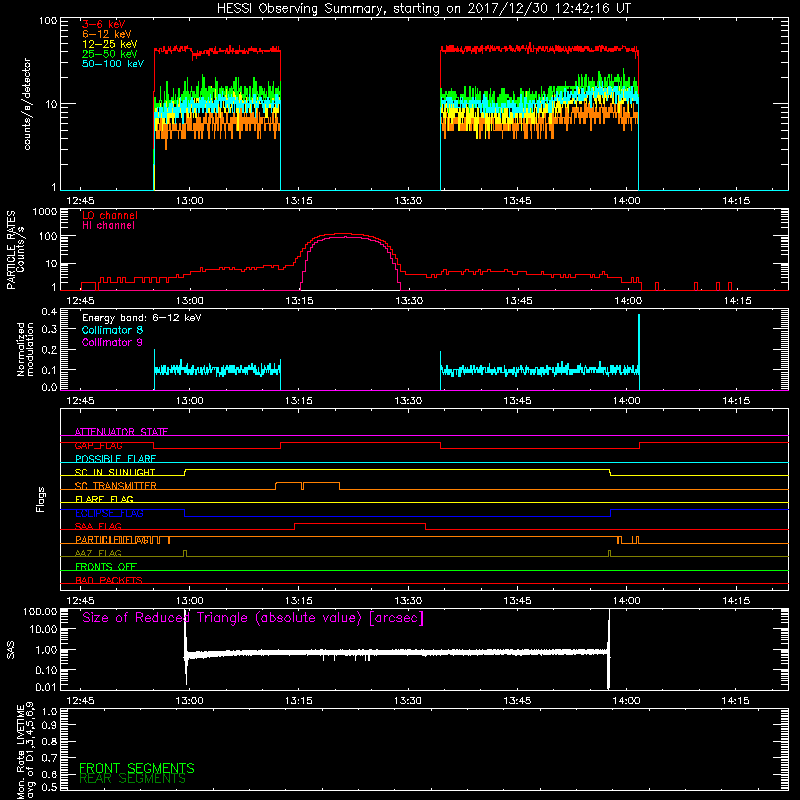The image size is (800, 800).
Task: Select the SC_IN_SUNLIGHT flag label
Action: [x=115, y=472]
